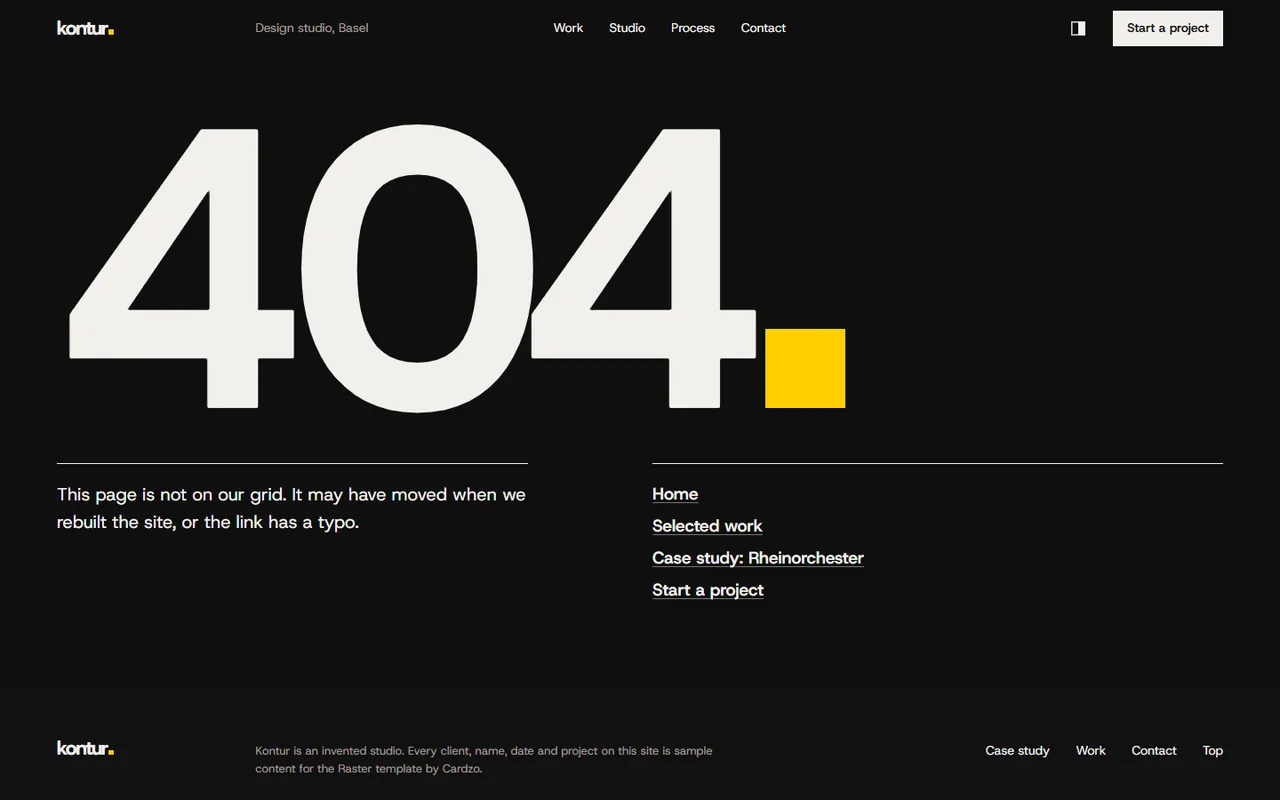The image size is (1280, 800).
Task: Toggle the light/dark theme icon
Action: click(x=1078, y=28)
